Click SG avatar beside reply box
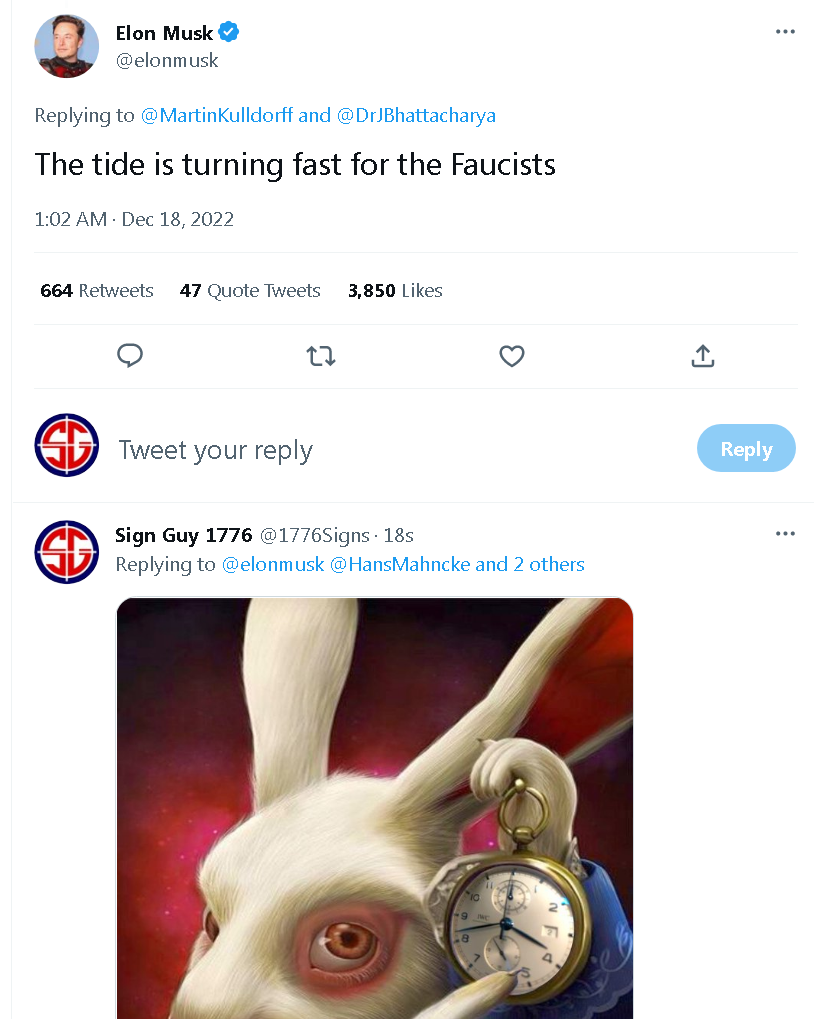Image resolution: width=814 pixels, height=1019 pixels. point(66,445)
